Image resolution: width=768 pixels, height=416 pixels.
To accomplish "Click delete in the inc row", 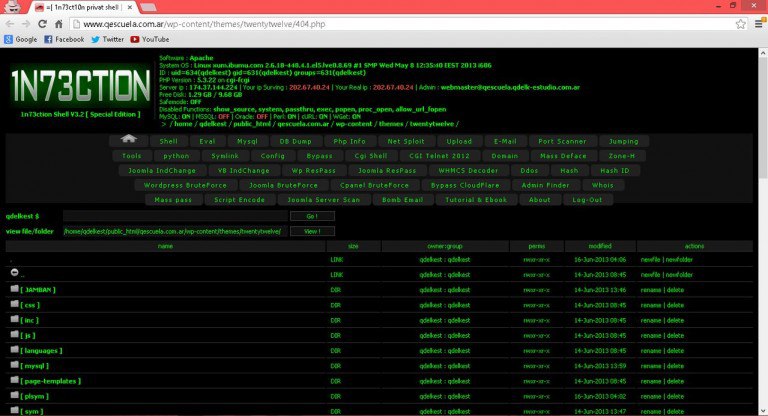I will coord(675,320).
